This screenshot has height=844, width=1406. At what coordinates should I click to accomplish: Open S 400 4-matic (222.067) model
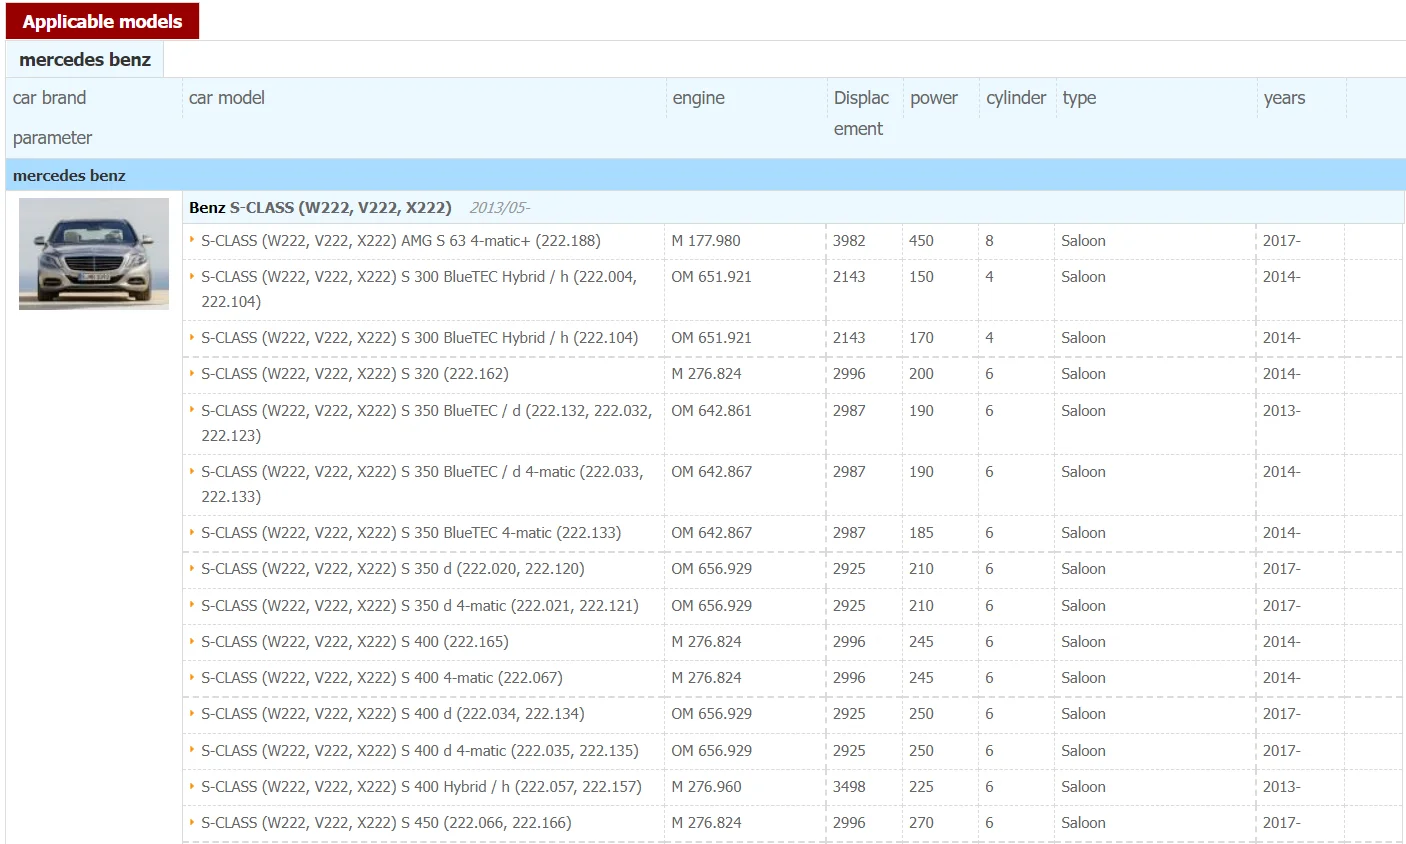click(381, 678)
